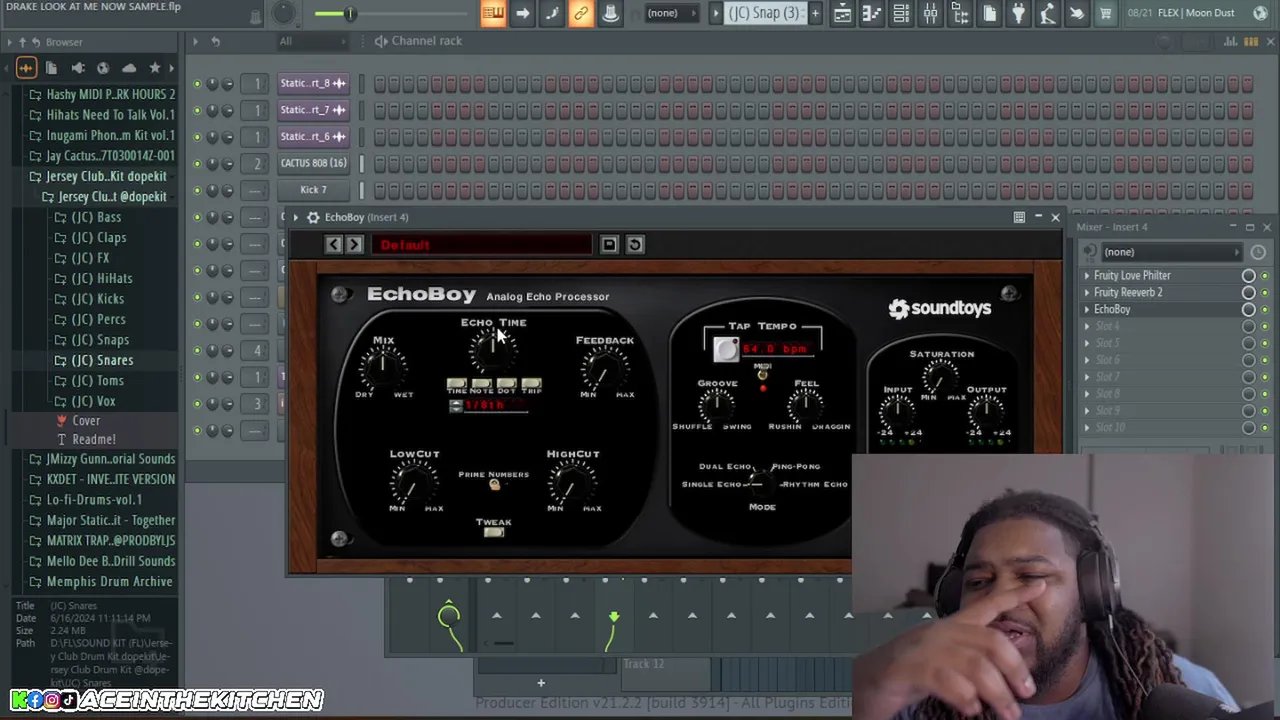Click the EchoBoy Mix knob
1280x720 pixels.
click(383, 369)
